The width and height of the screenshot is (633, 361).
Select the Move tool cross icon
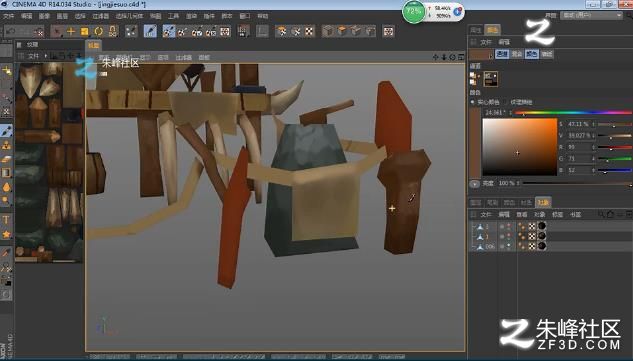(71, 31)
